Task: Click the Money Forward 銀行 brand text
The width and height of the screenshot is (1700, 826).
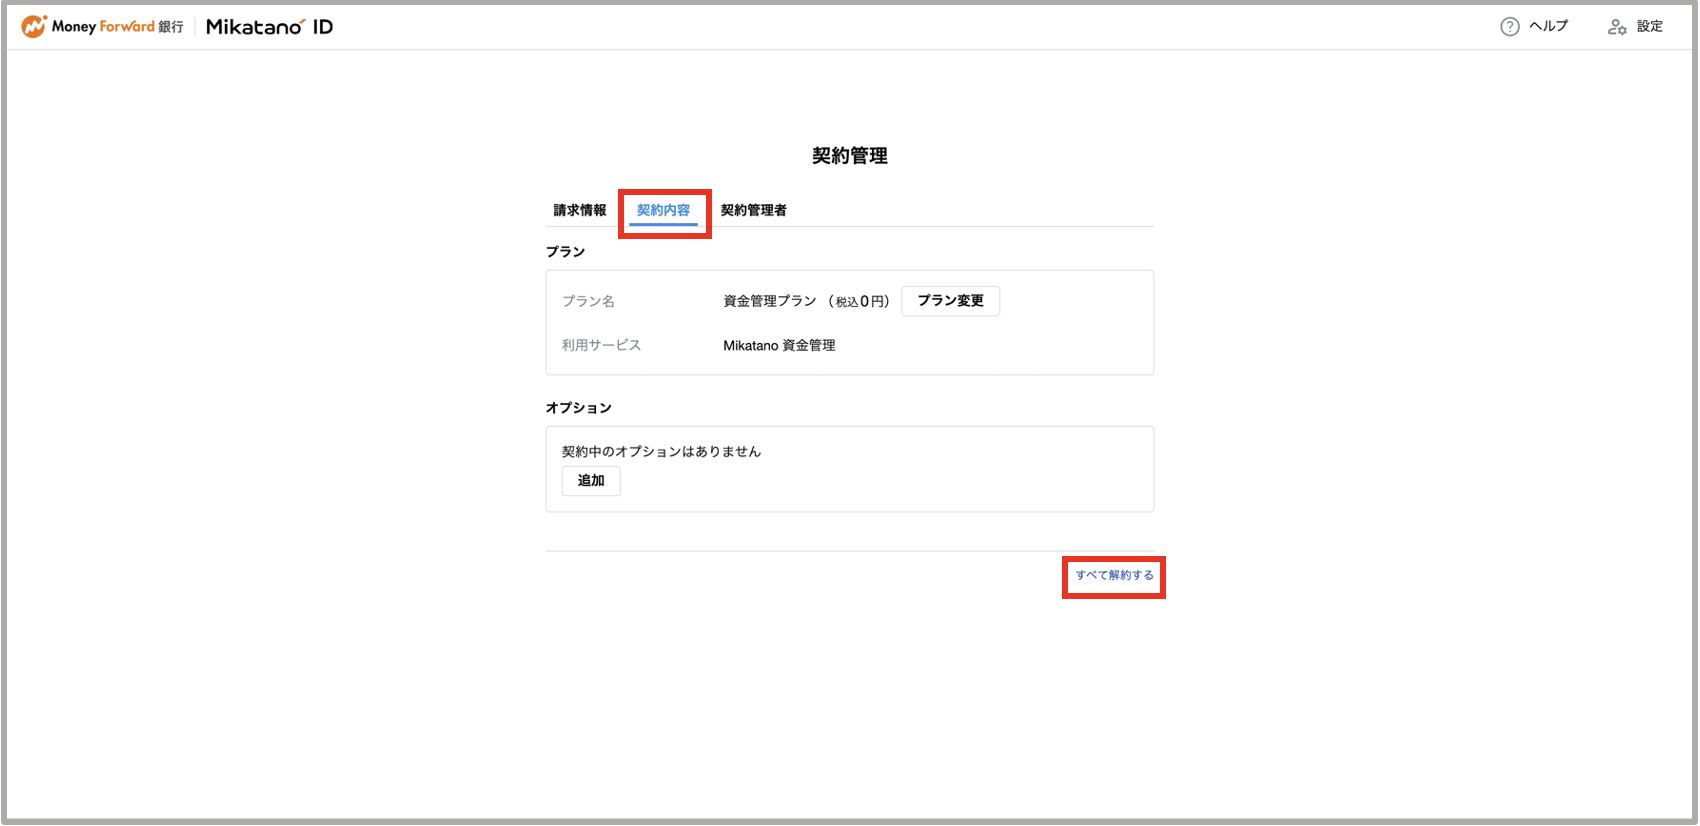Action: tap(118, 27)
